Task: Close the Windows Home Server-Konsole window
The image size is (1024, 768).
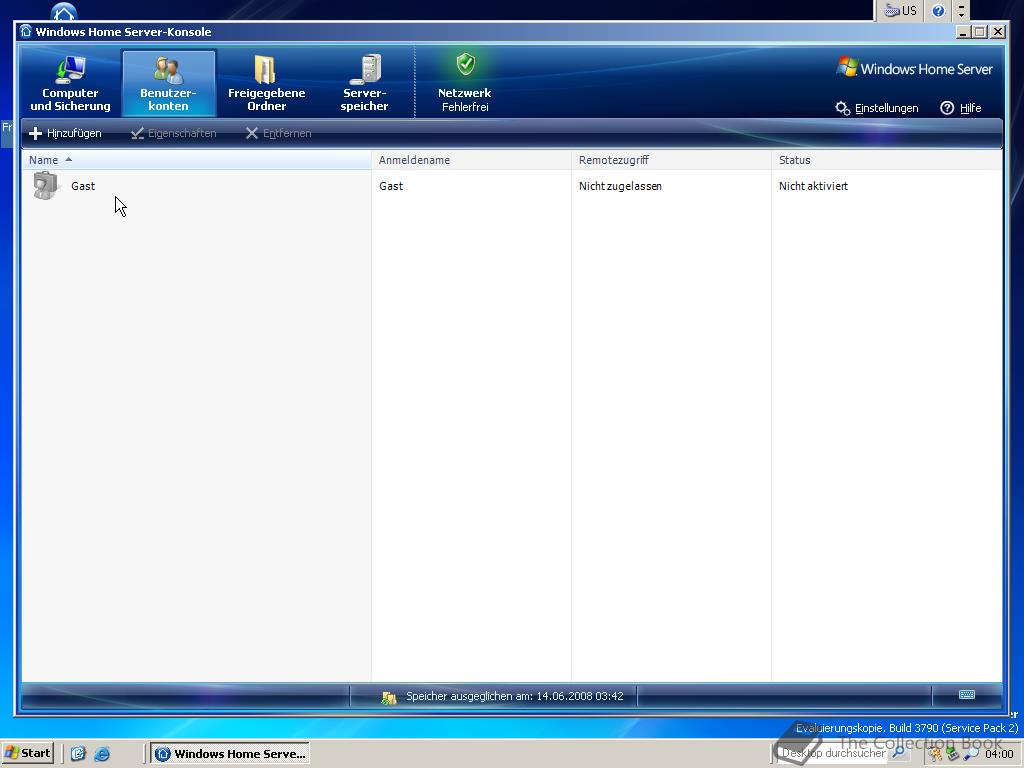Action: 997,31
